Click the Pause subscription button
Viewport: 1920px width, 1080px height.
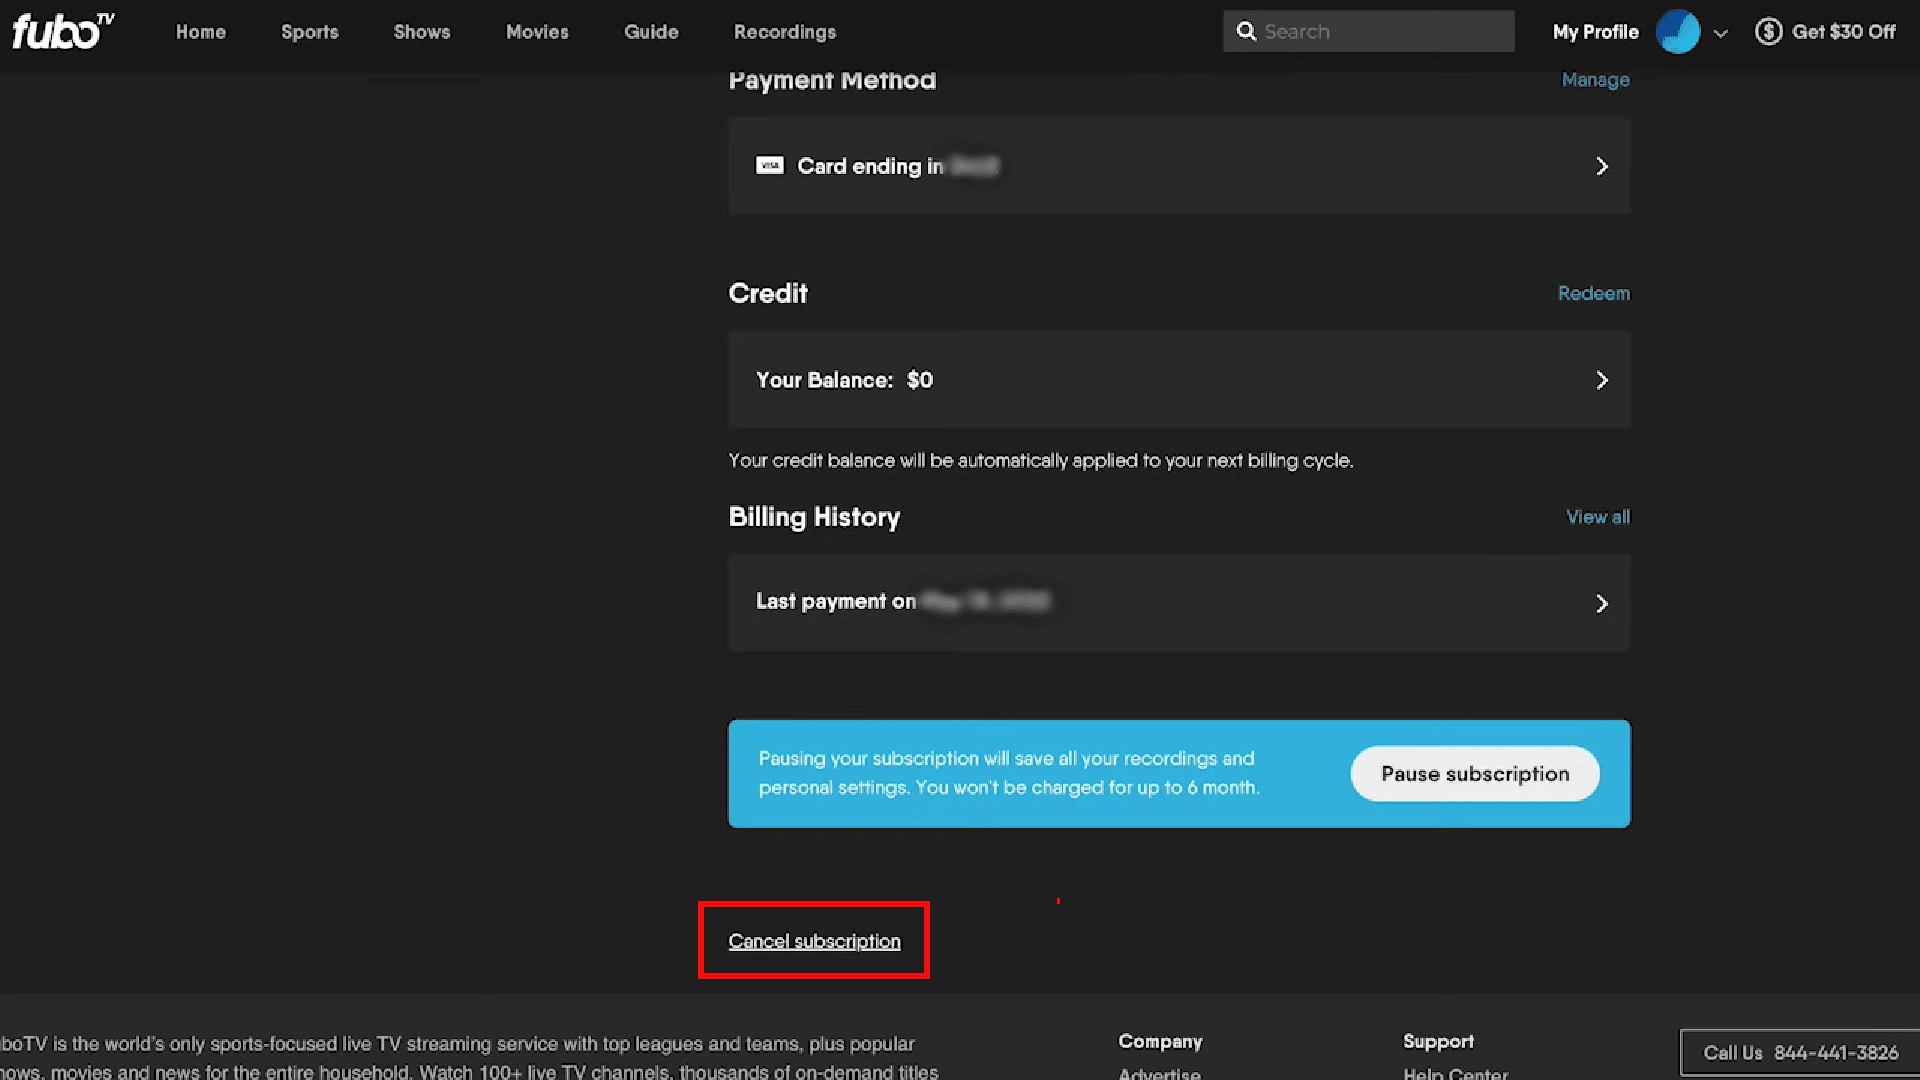click(1474, 773)
